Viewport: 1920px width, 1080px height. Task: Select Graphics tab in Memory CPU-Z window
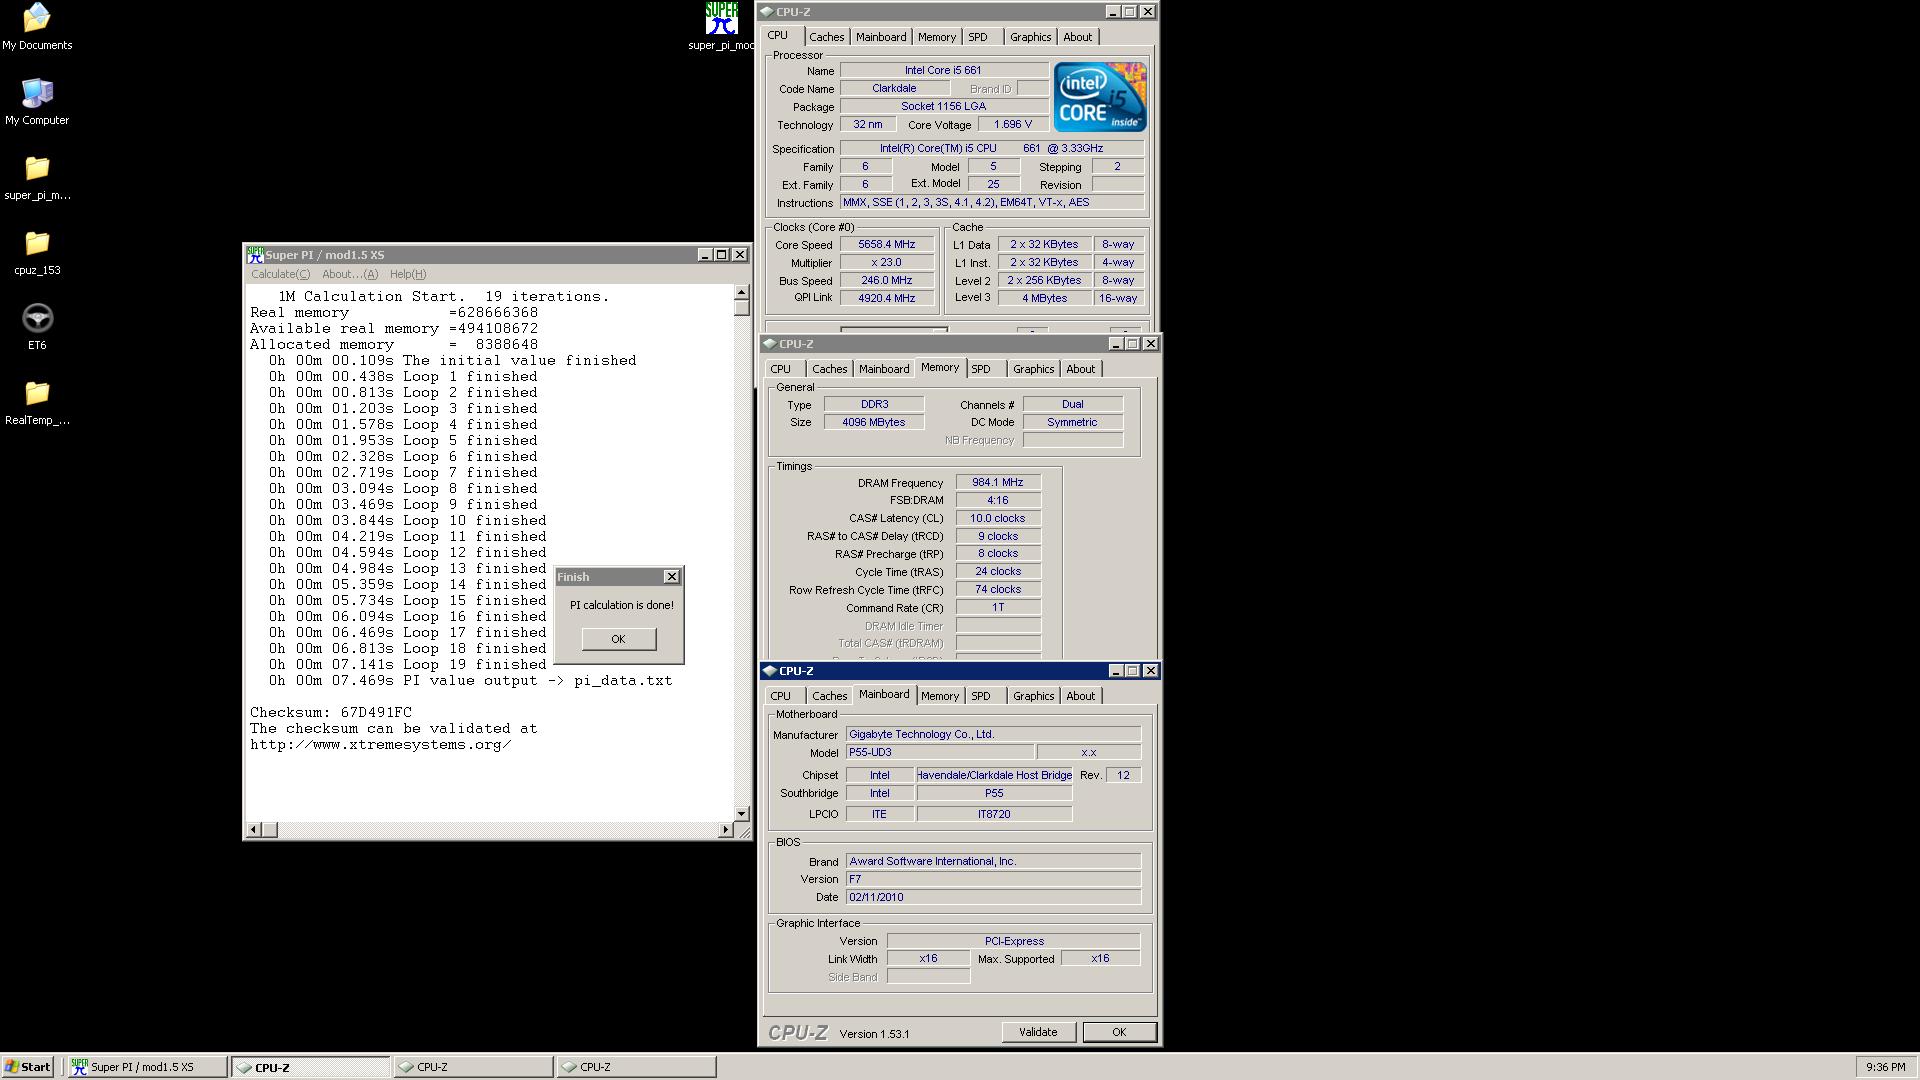pyautogui.click(x=1032, y=369)
